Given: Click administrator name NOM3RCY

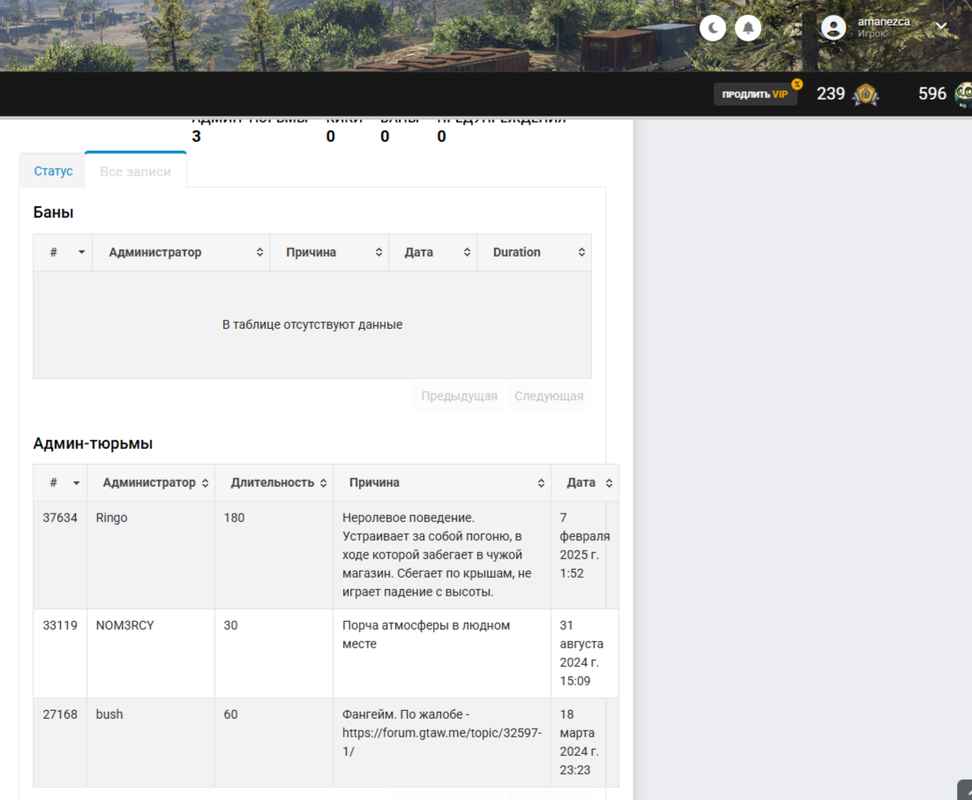Looking at the screenshot, I should coord(125,625).
